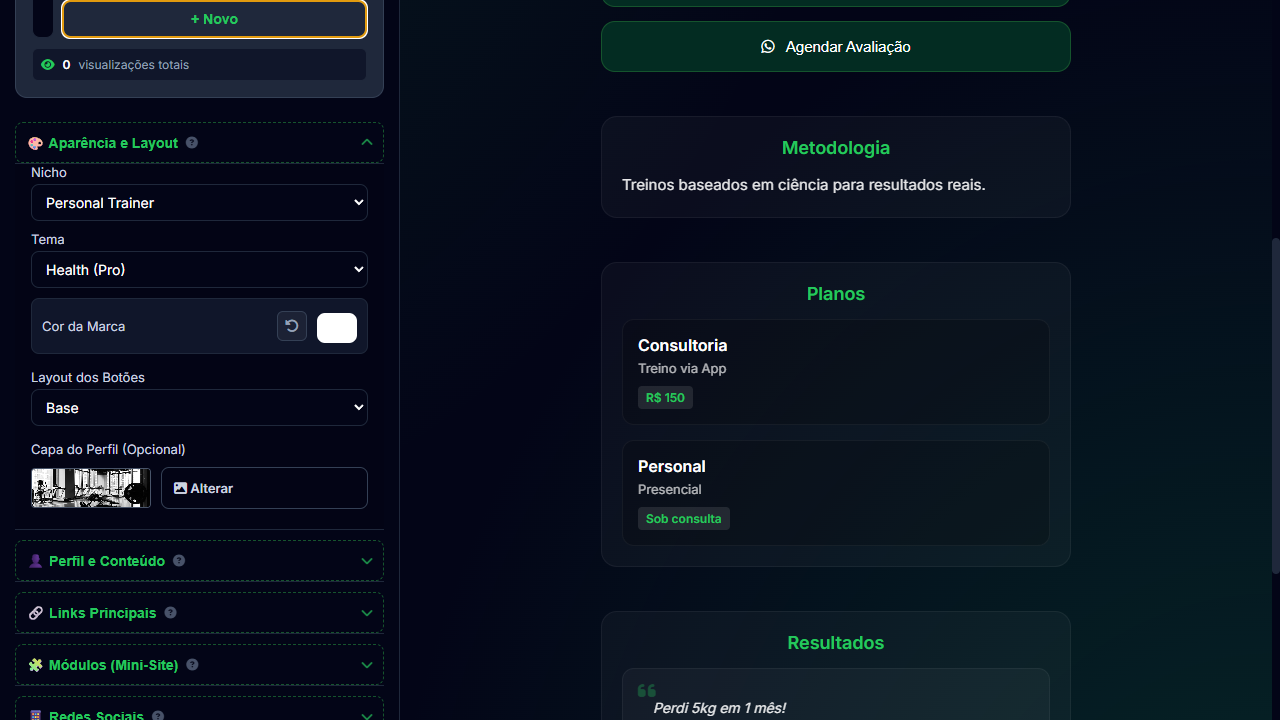Click the WhatsApp icon on Agendar Avaliação
Image resolution: width=1280 pixels, height=720 pixels.
click(x=768, y=47)
